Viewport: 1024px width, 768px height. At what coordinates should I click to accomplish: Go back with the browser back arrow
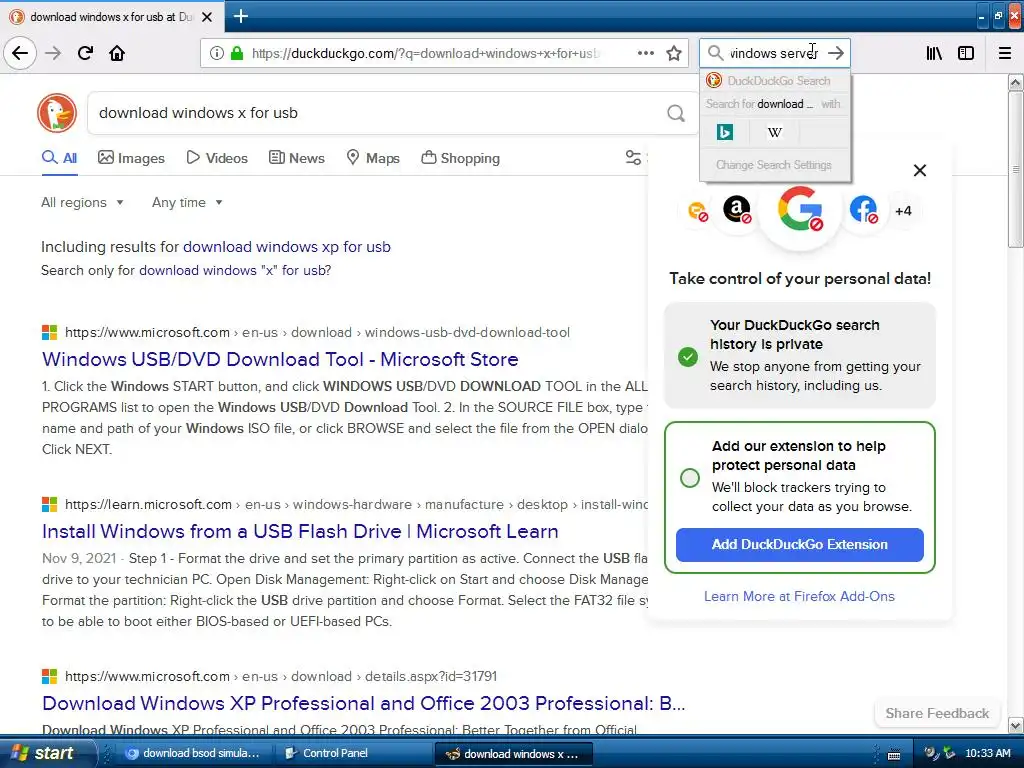click(x=20, y=53)
